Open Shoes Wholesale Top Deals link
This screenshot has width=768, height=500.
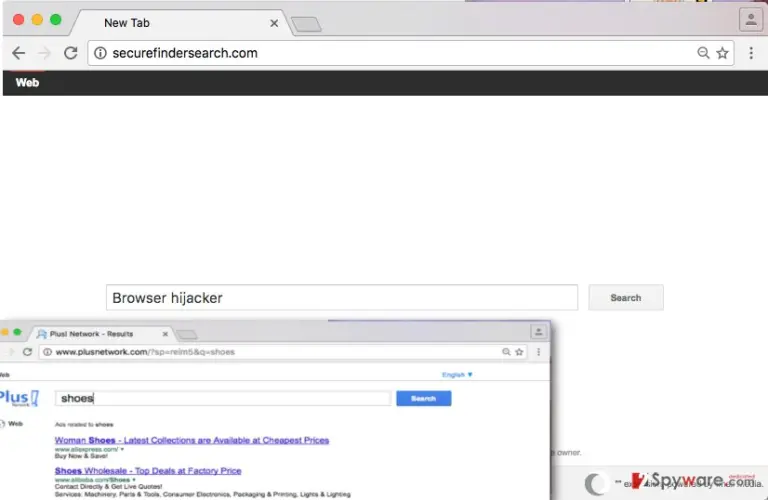click(148, 471)
